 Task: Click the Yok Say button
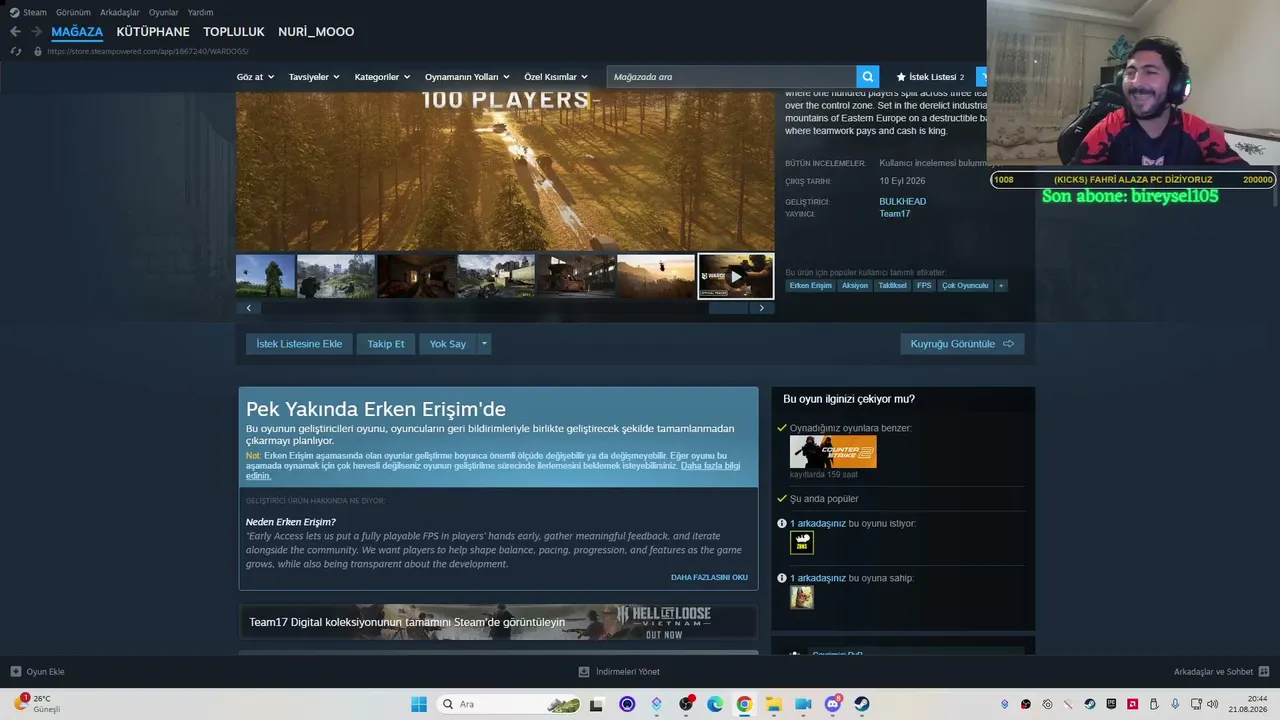pyautogui.click(x=448, y=344)
